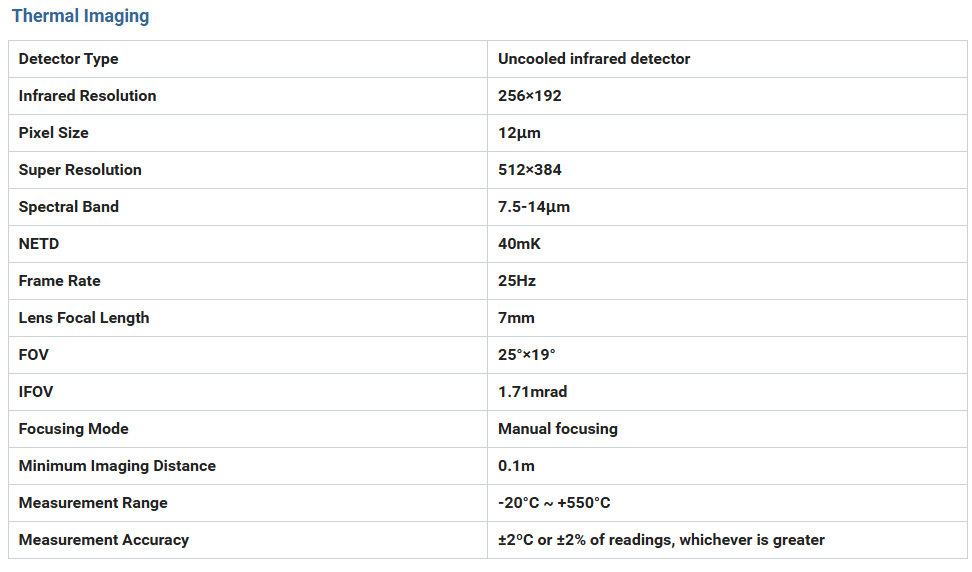The height and width of the screenshot is (572, 972).
Task: Select the 25°×19° FOV value
Action: [x=527, y=355]
